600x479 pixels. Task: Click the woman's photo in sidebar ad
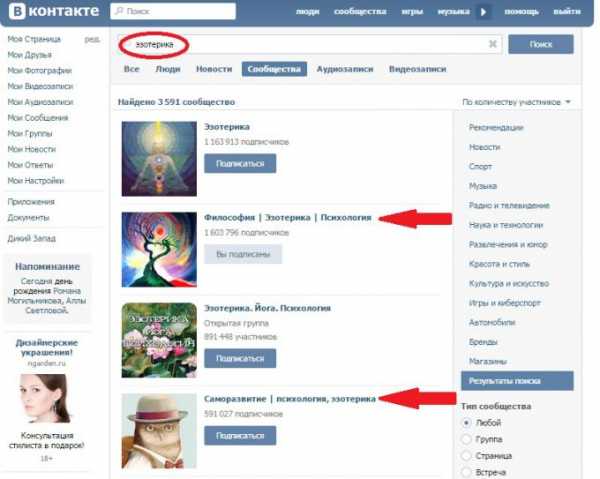[x=45, y=398]
